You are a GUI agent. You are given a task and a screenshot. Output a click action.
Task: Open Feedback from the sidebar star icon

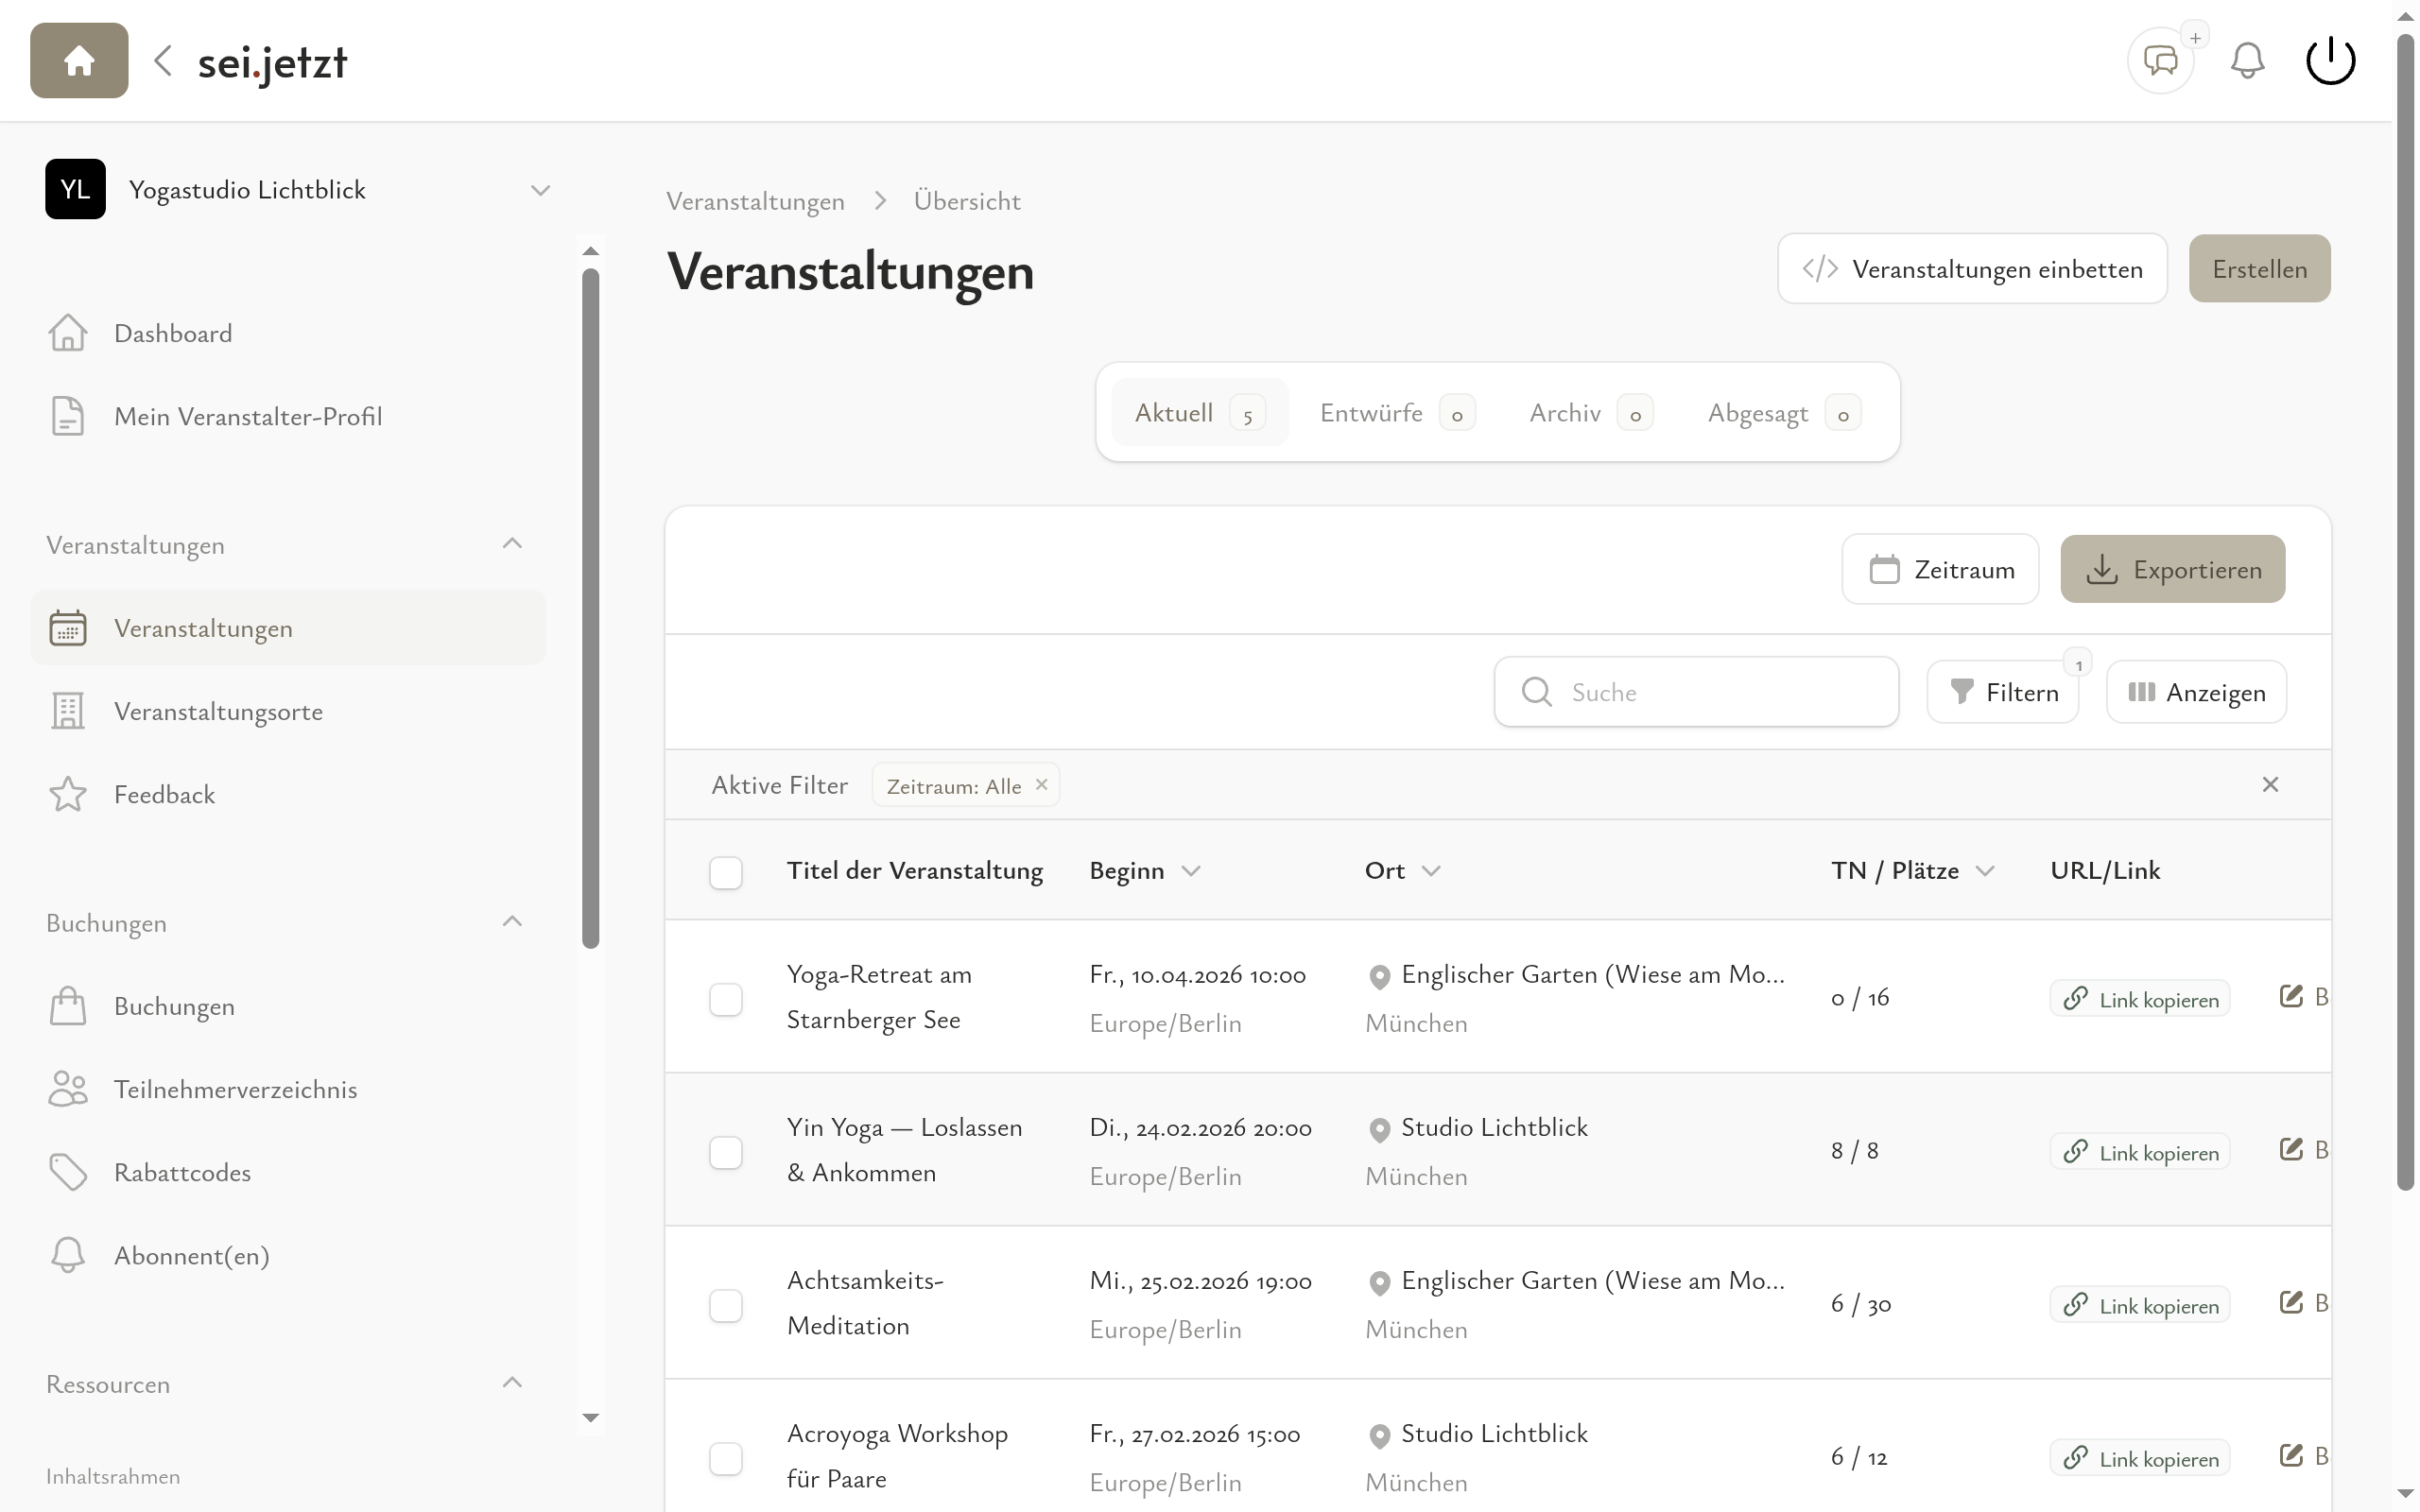(x=68, y=795)
